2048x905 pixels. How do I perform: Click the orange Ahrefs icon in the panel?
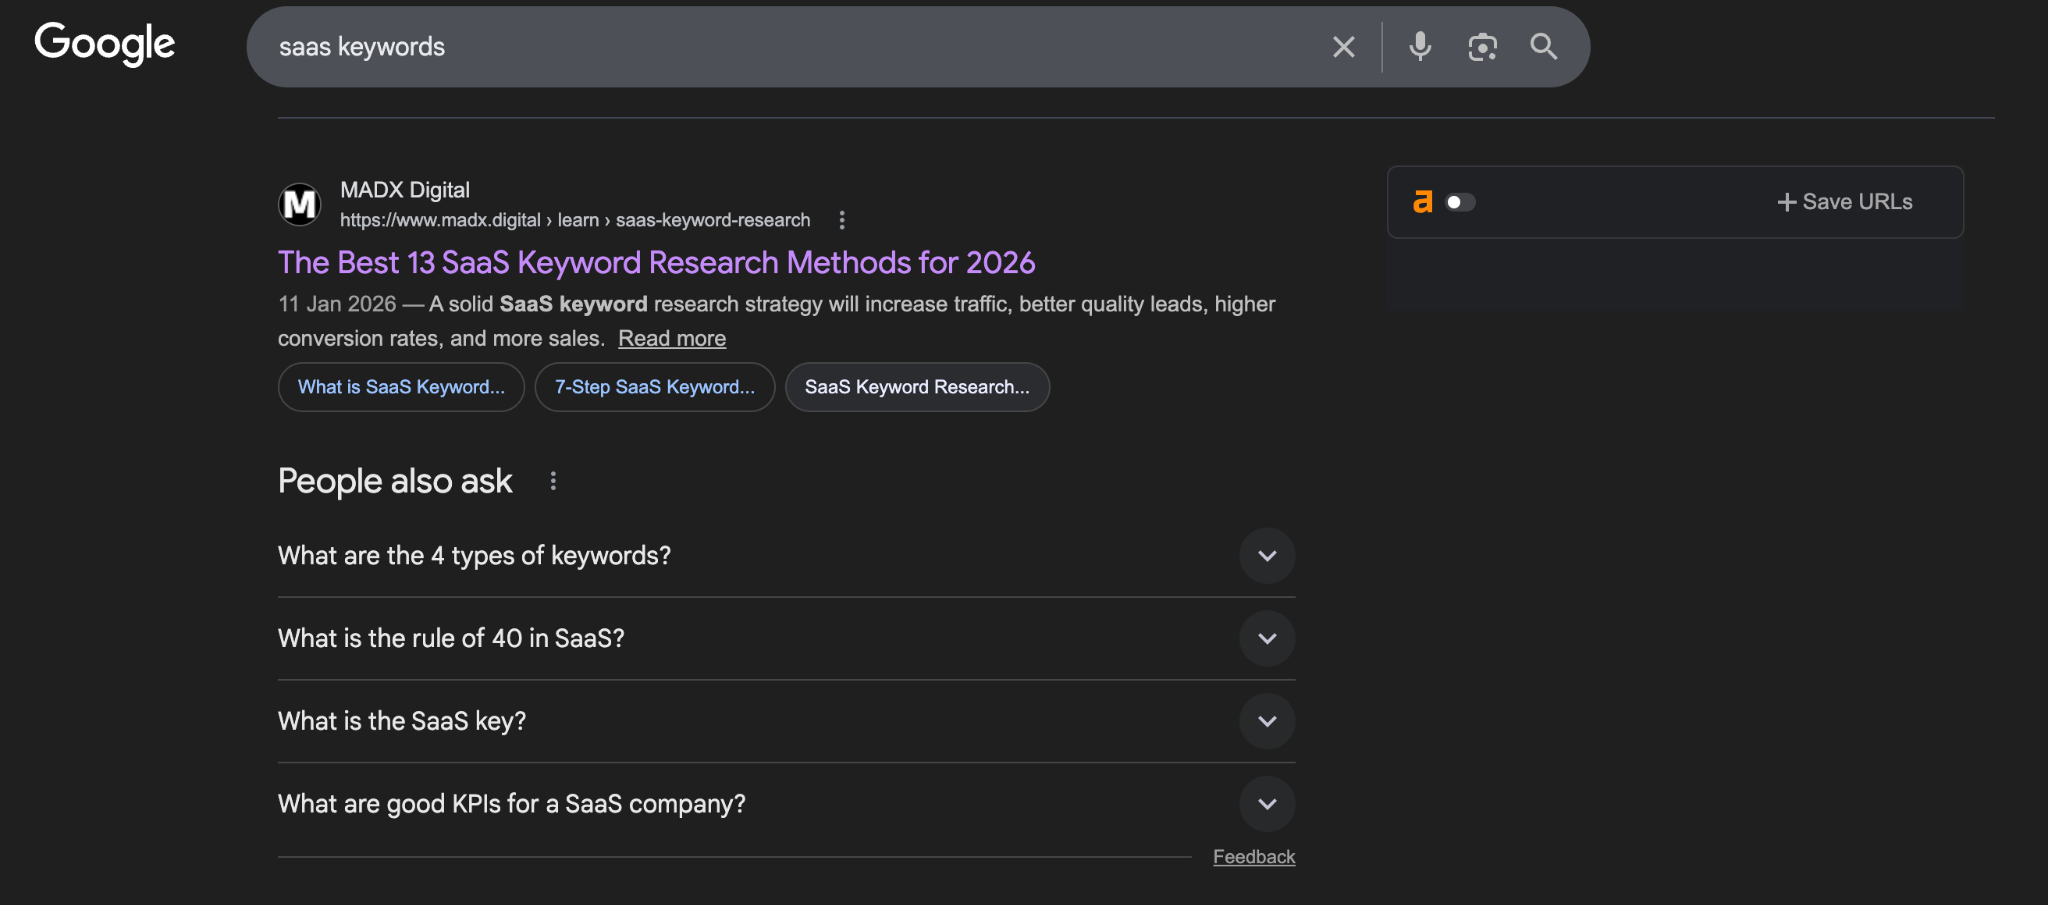[1421, 202]
